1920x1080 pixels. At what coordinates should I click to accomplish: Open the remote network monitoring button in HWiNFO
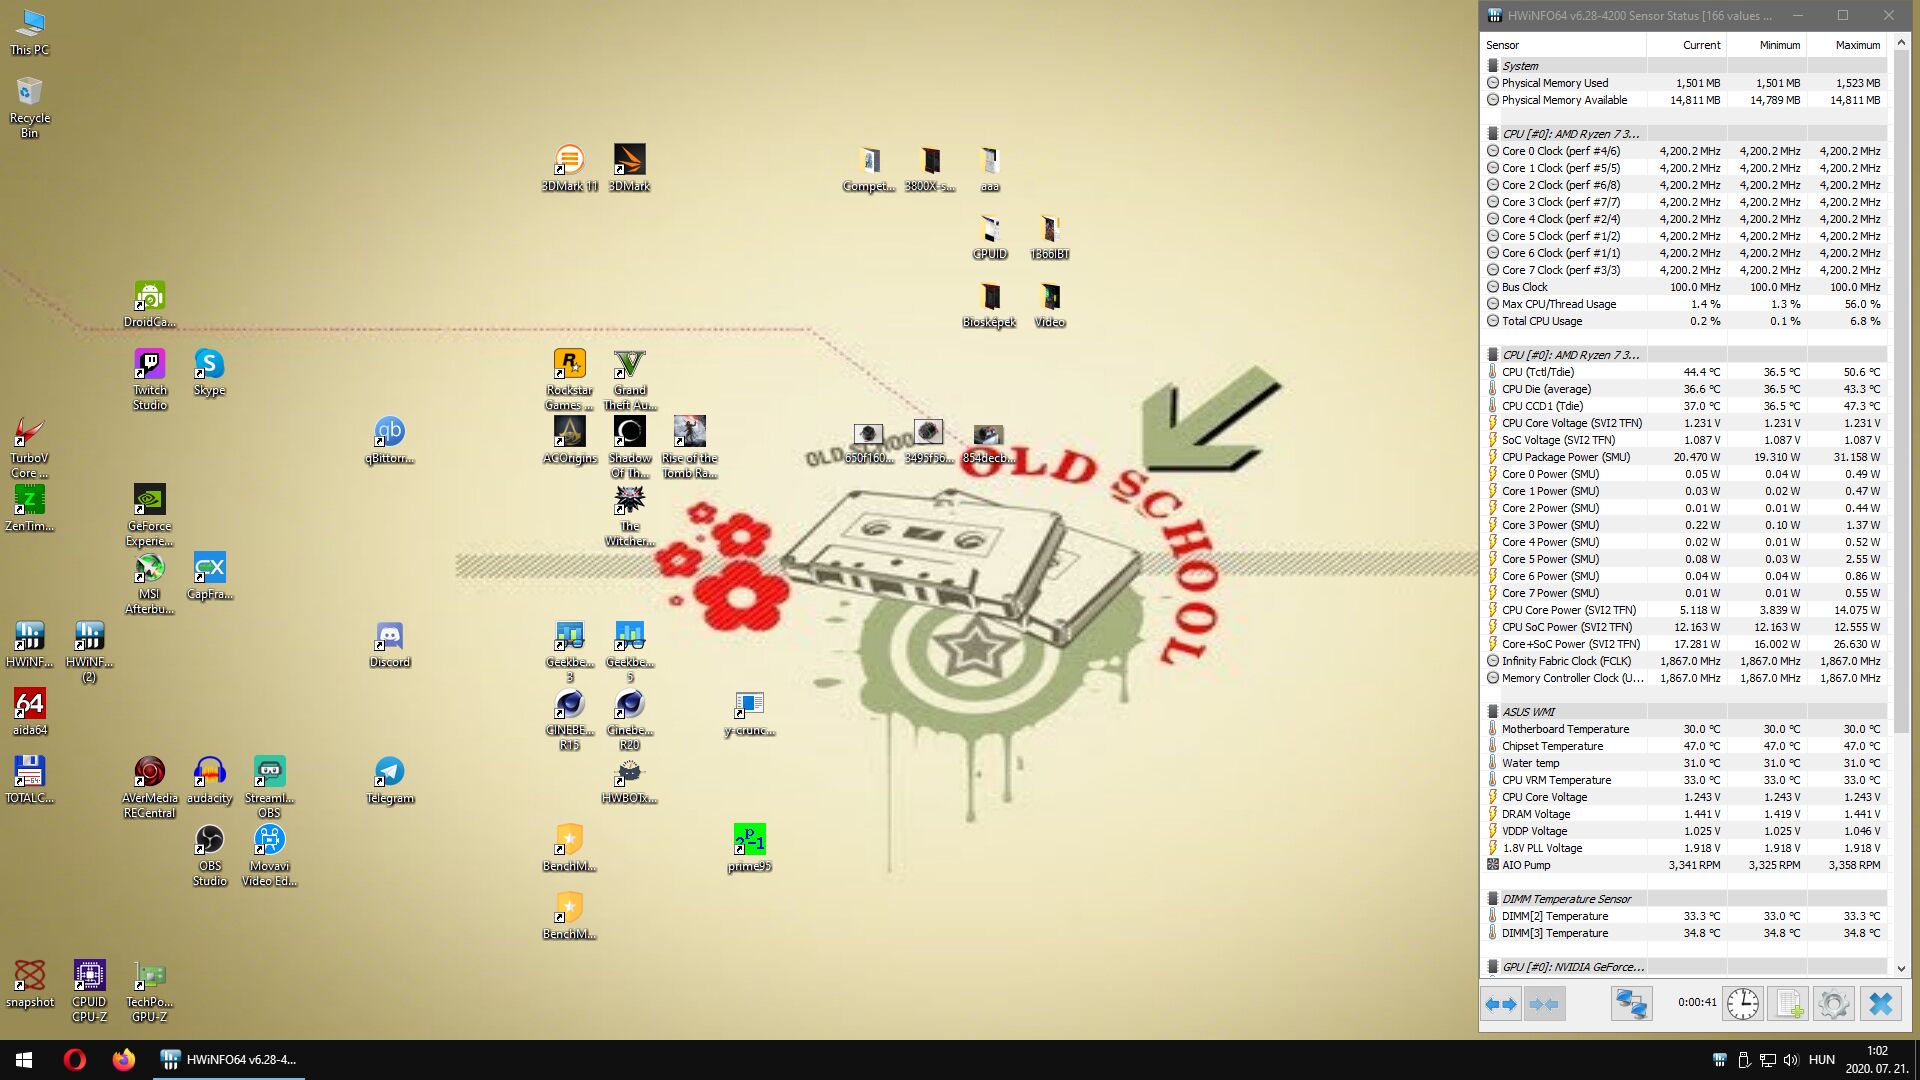pos(1631,1003)
